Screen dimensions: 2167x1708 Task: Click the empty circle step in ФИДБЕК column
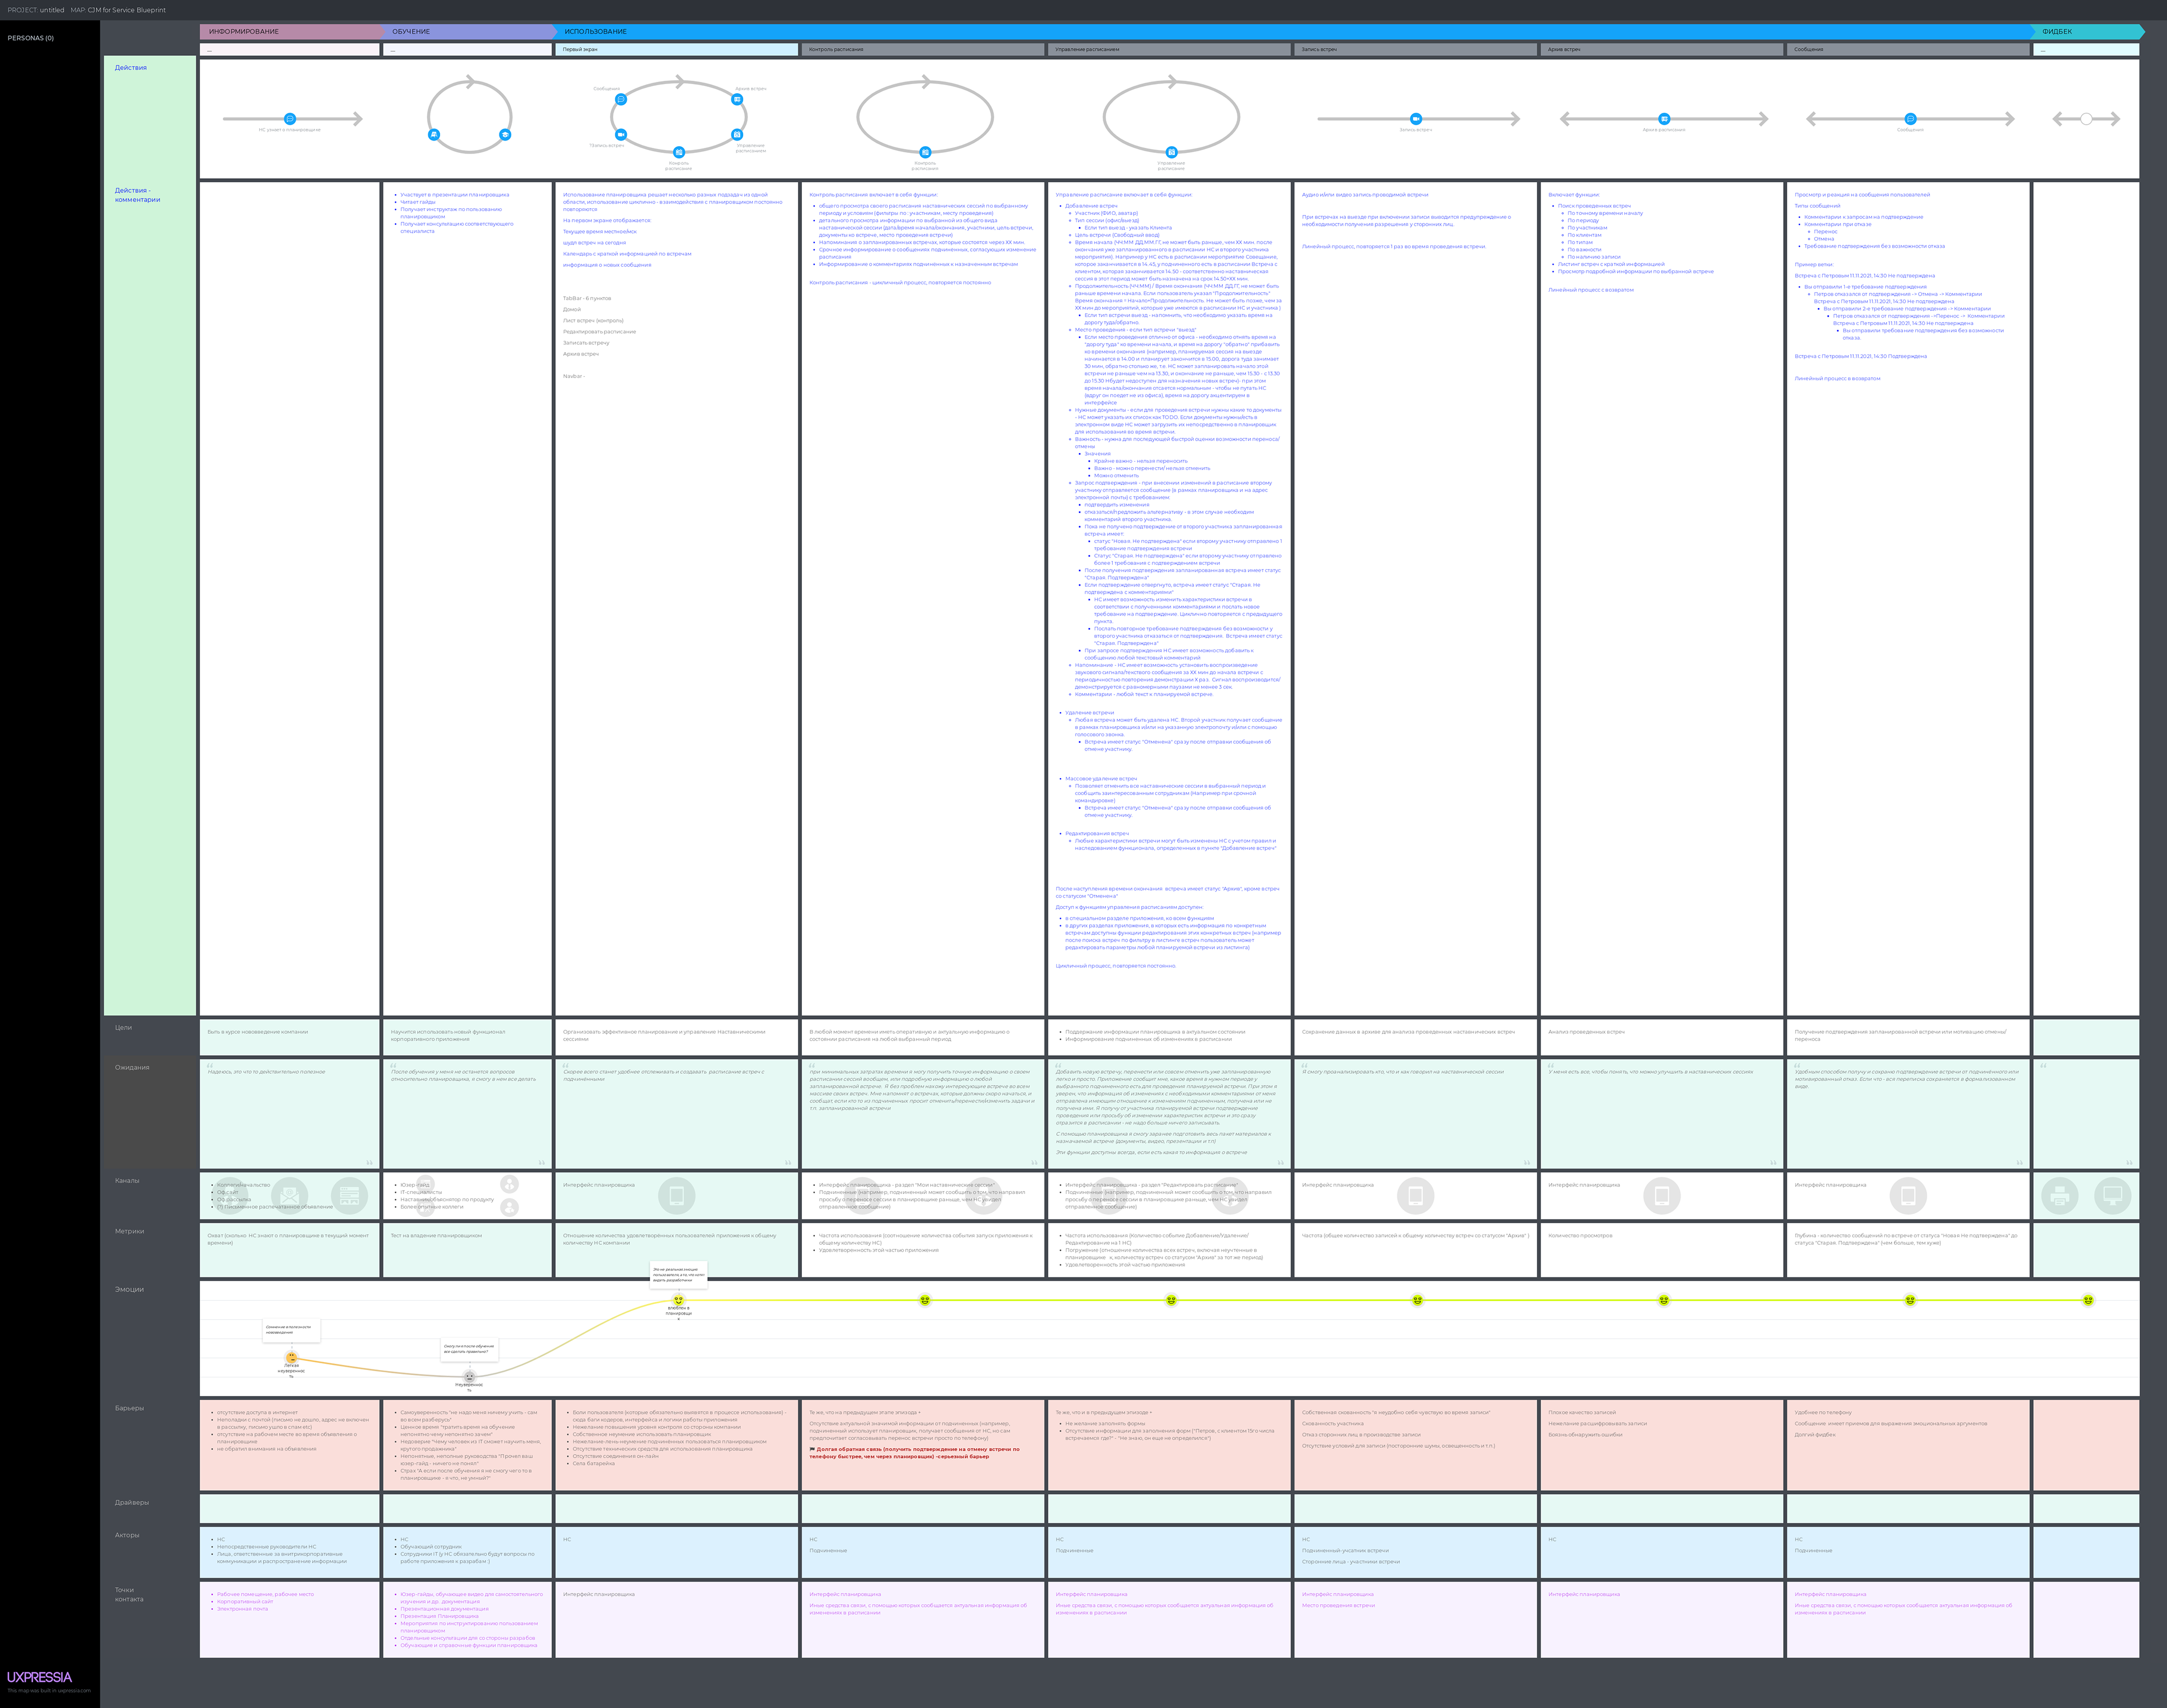click(x=2086, y=119)
